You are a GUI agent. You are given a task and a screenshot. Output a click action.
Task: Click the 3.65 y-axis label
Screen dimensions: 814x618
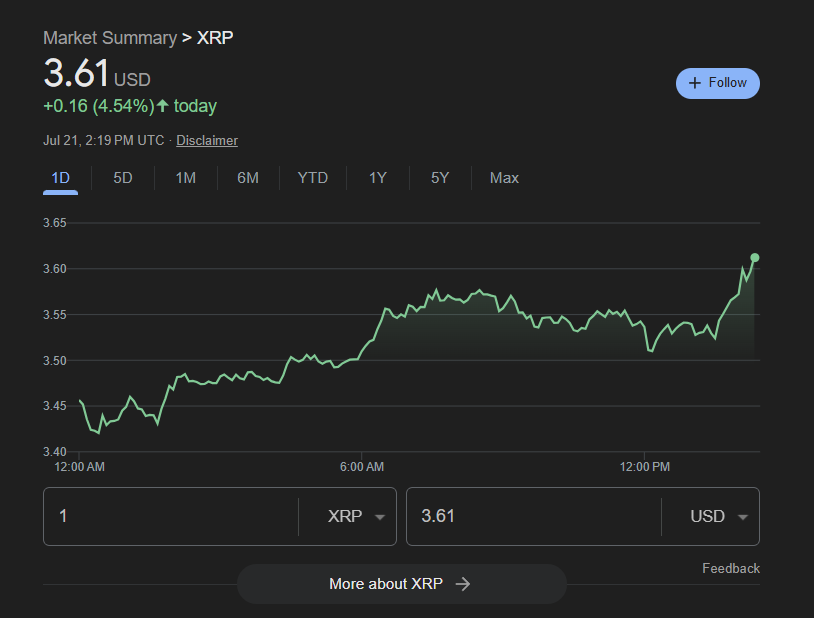55,223
